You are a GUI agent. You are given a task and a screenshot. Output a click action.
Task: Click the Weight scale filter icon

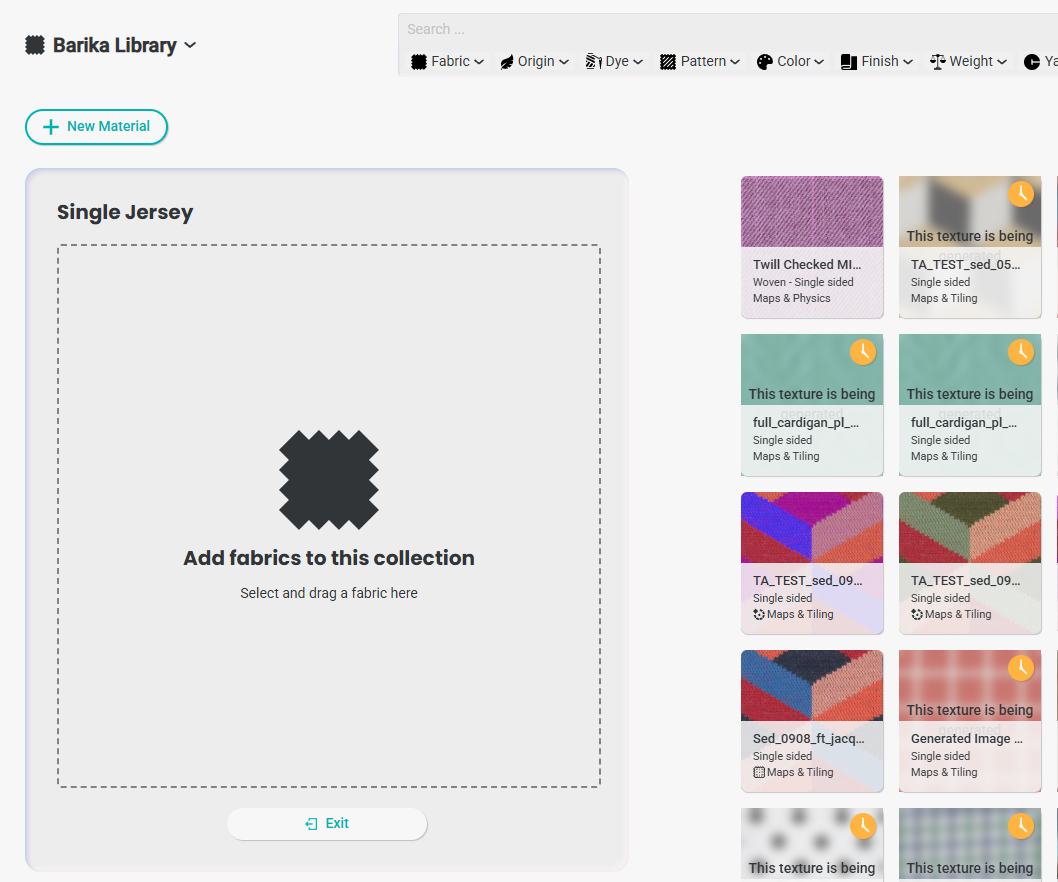(x=937, y=62)
